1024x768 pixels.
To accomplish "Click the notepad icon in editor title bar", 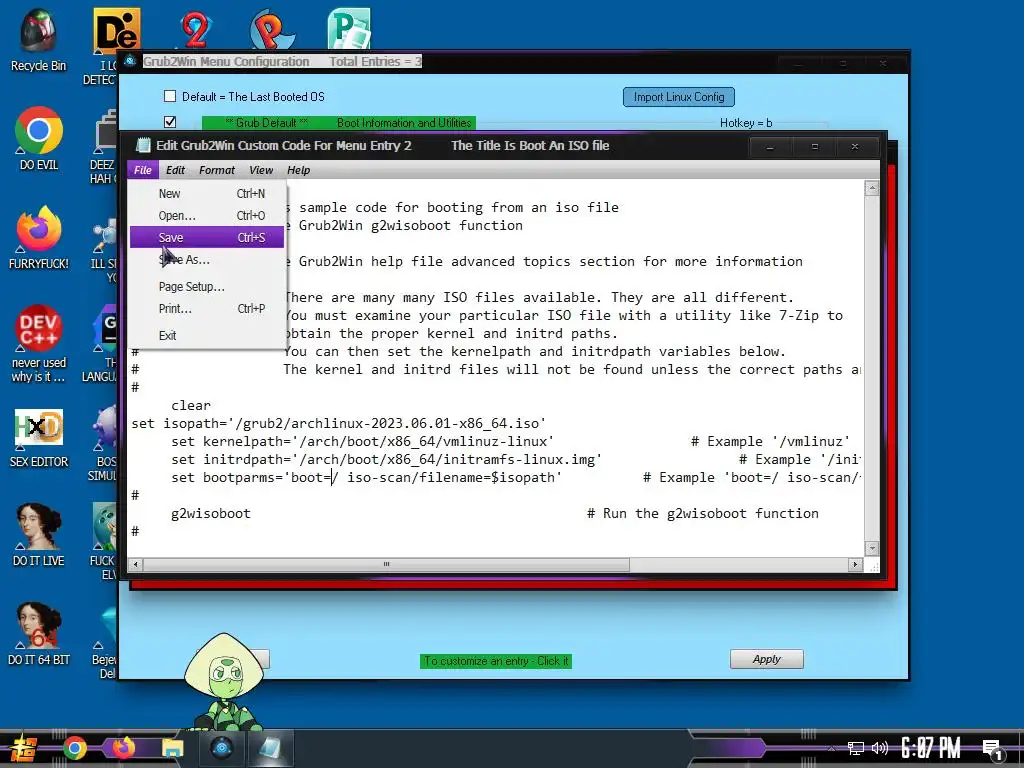I will [x=143, y=145].
